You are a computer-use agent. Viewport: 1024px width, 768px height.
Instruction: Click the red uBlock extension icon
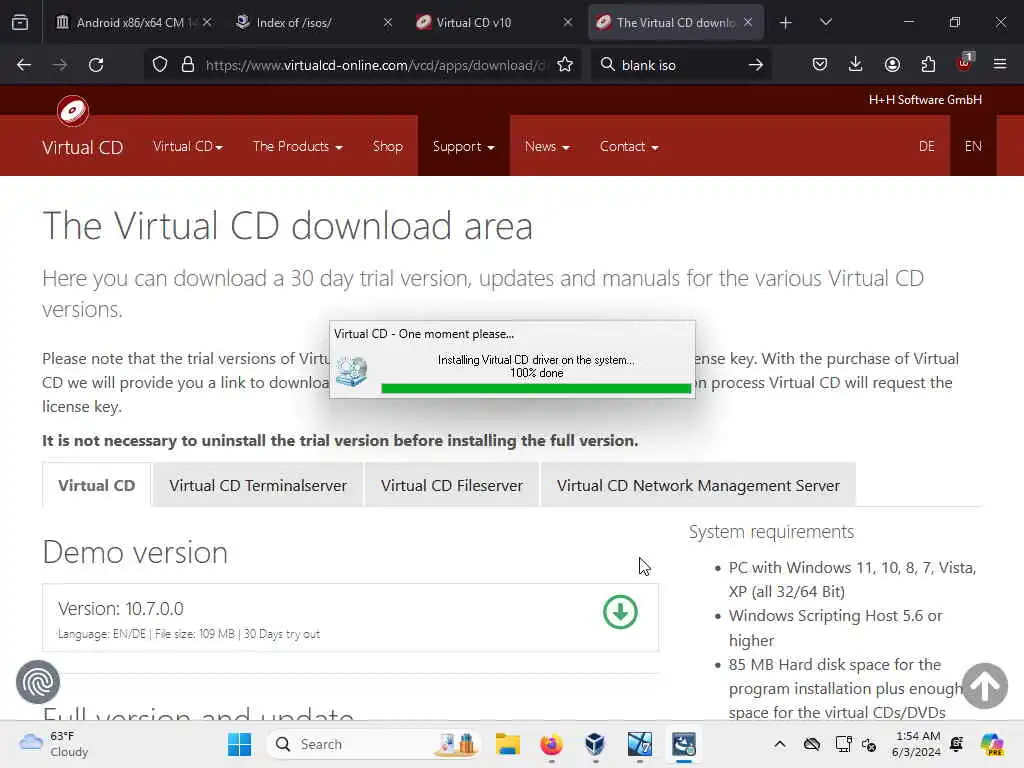pos(964,63)
